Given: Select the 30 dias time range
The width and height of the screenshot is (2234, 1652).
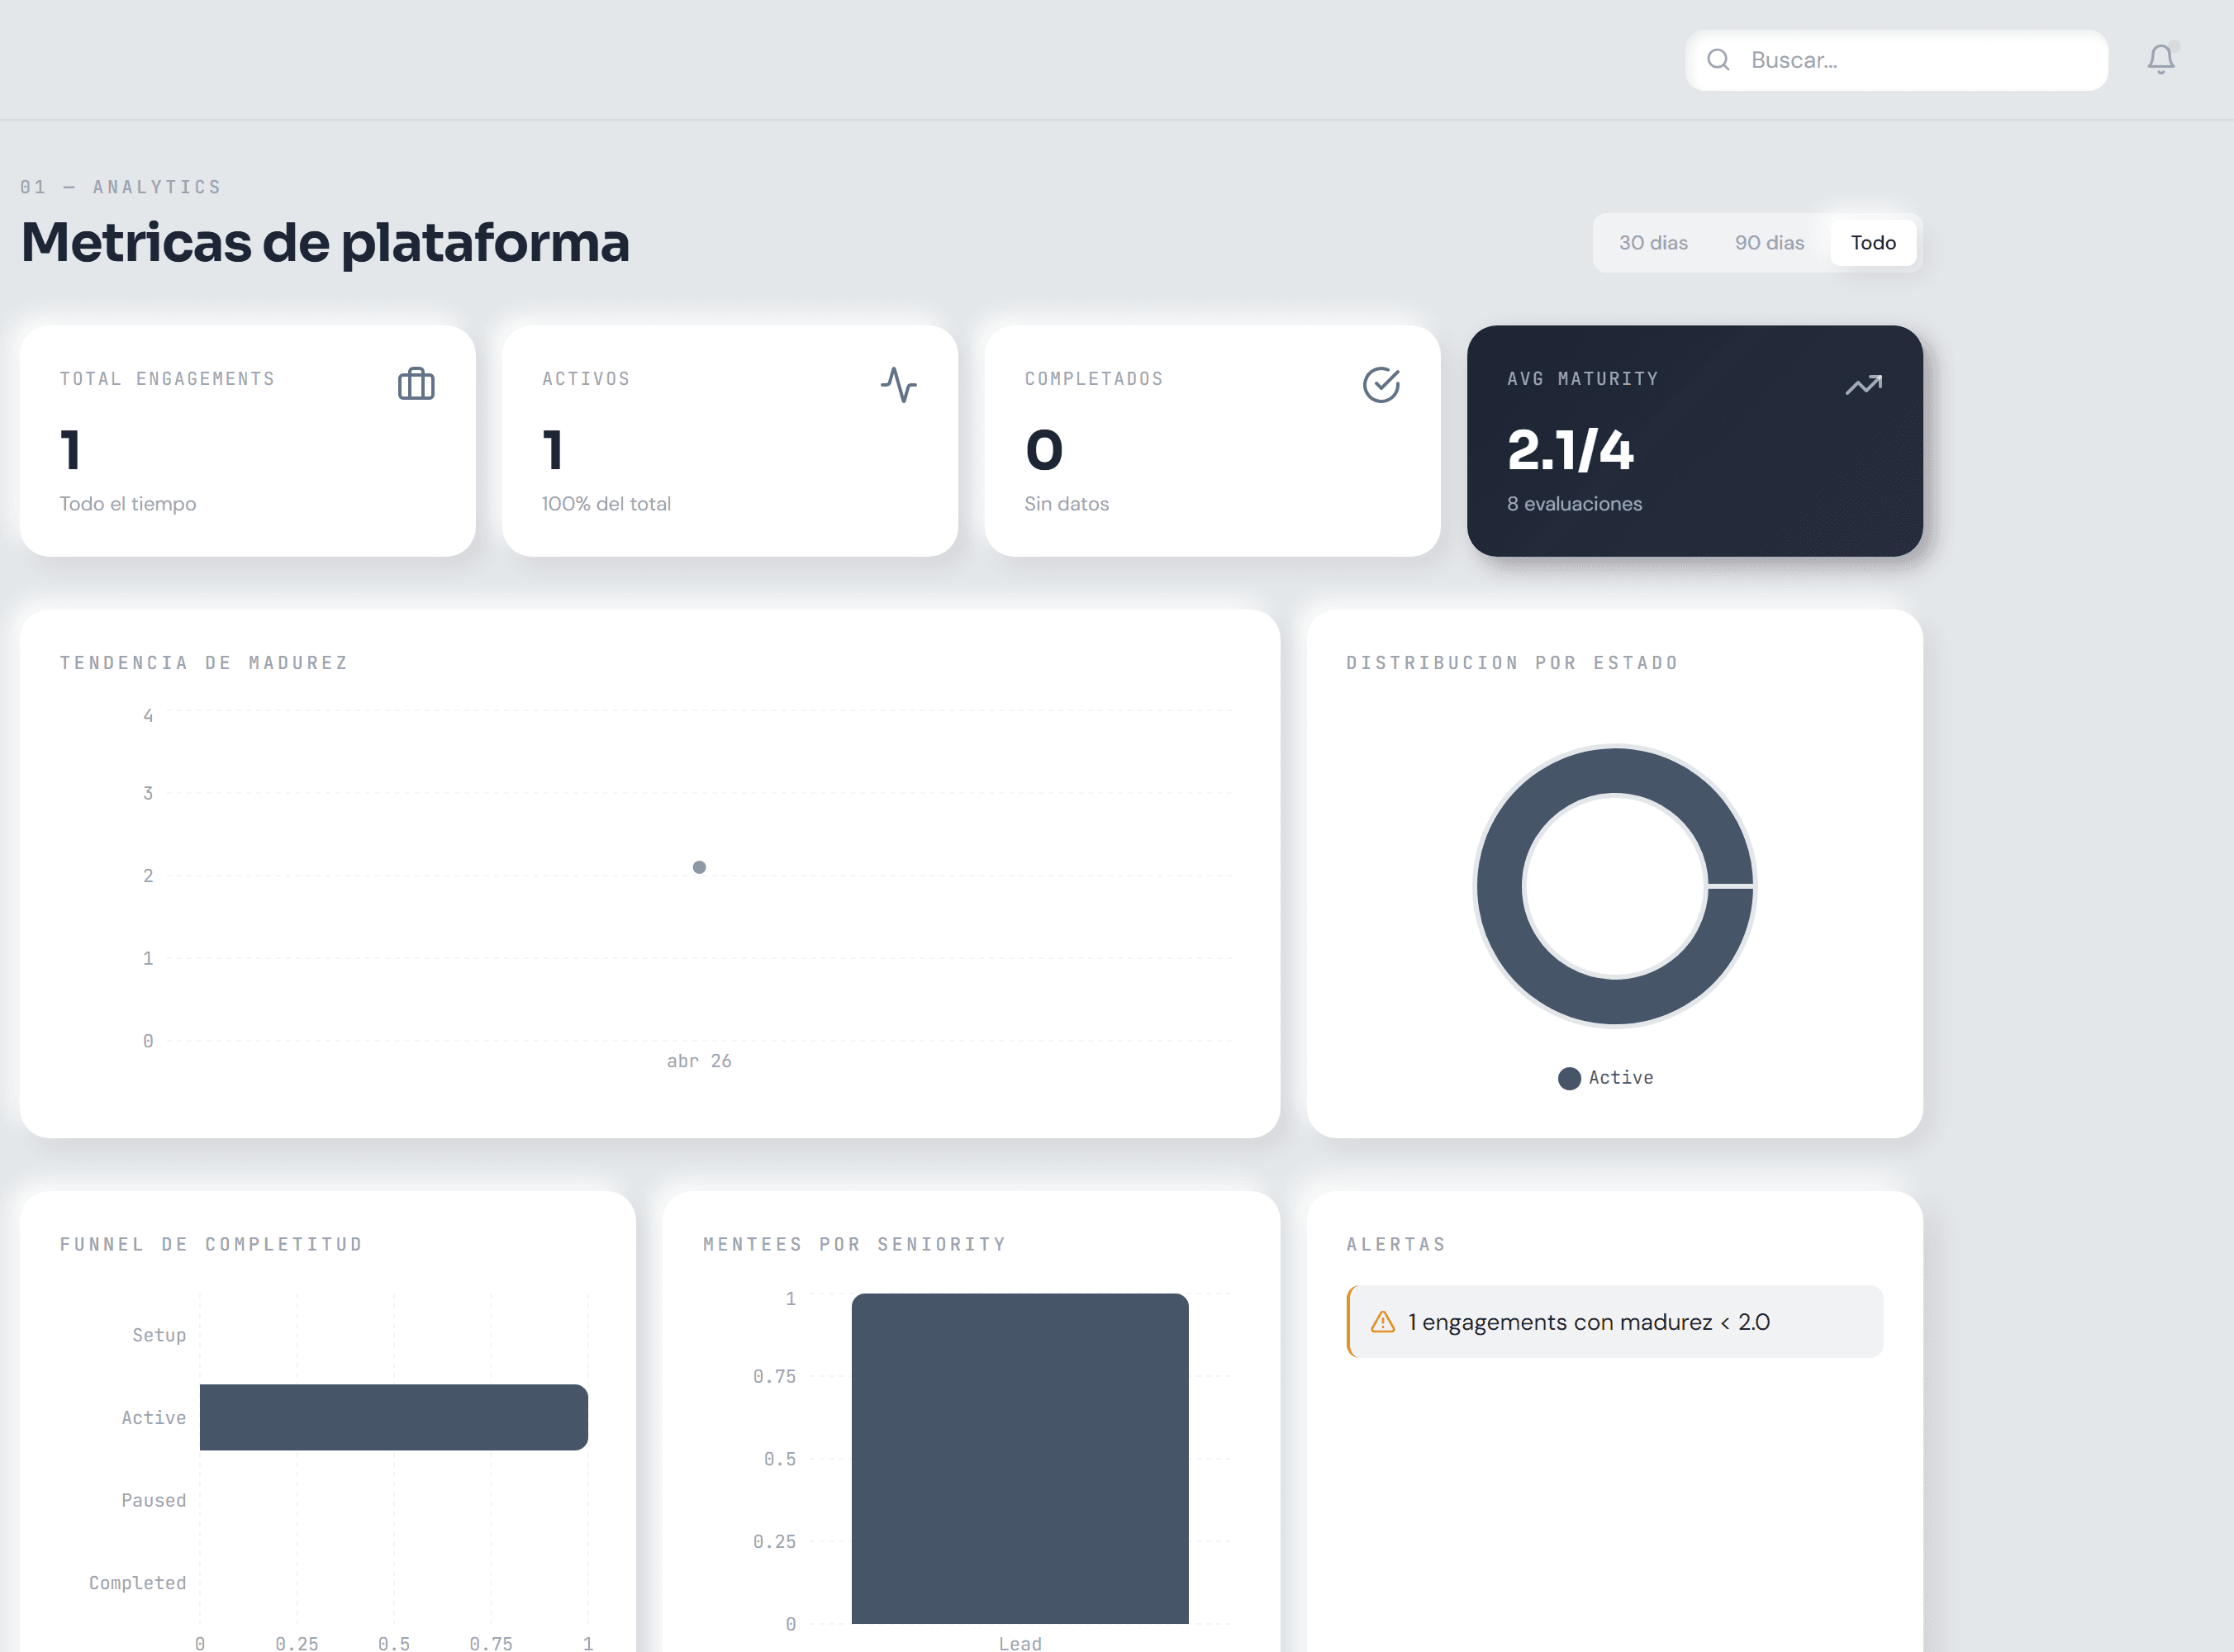Looking at the screenshot, I should pyautogui.click(x=1653, y=242).
